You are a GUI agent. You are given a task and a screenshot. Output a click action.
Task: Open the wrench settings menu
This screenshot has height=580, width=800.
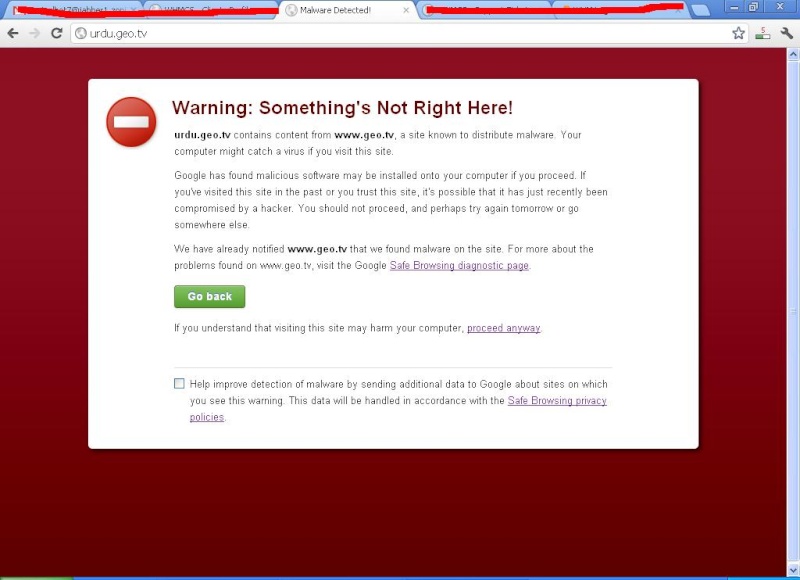[786, 34]
